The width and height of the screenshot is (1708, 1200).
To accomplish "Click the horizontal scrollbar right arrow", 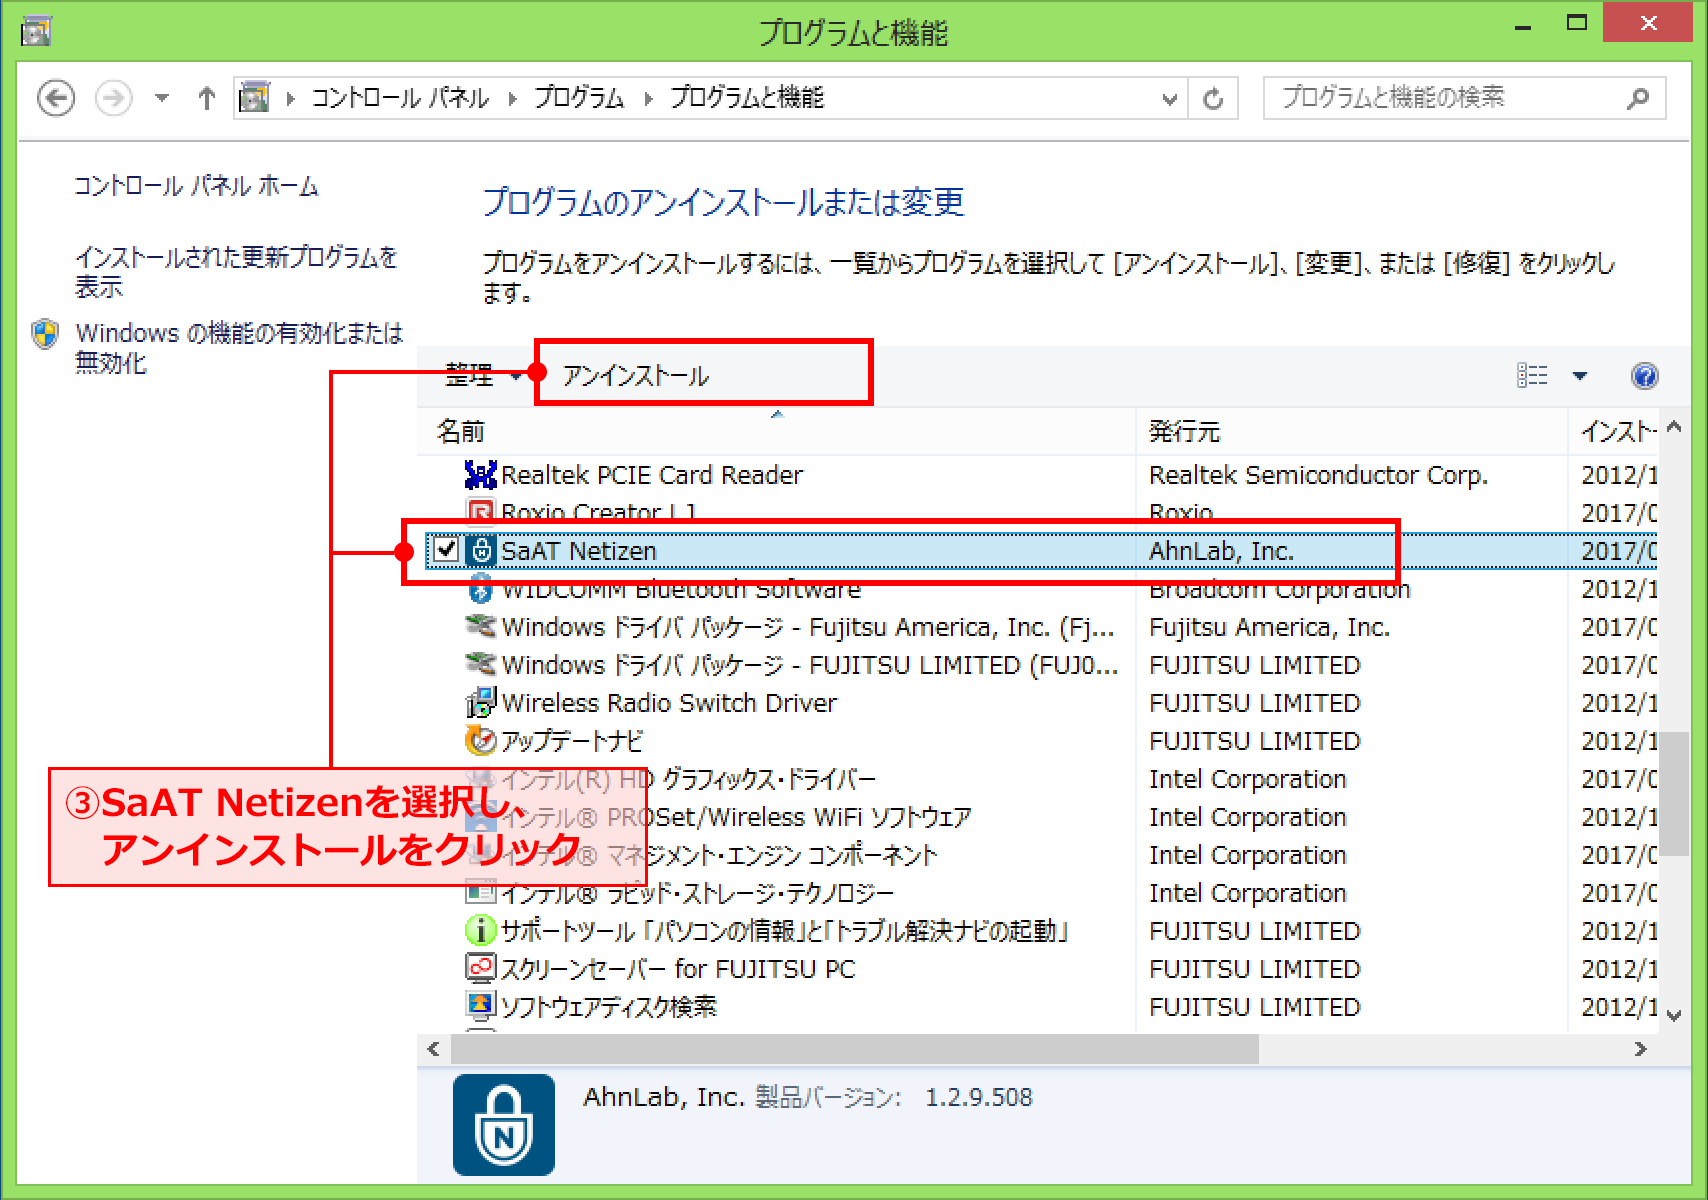I will 1640,1049.
